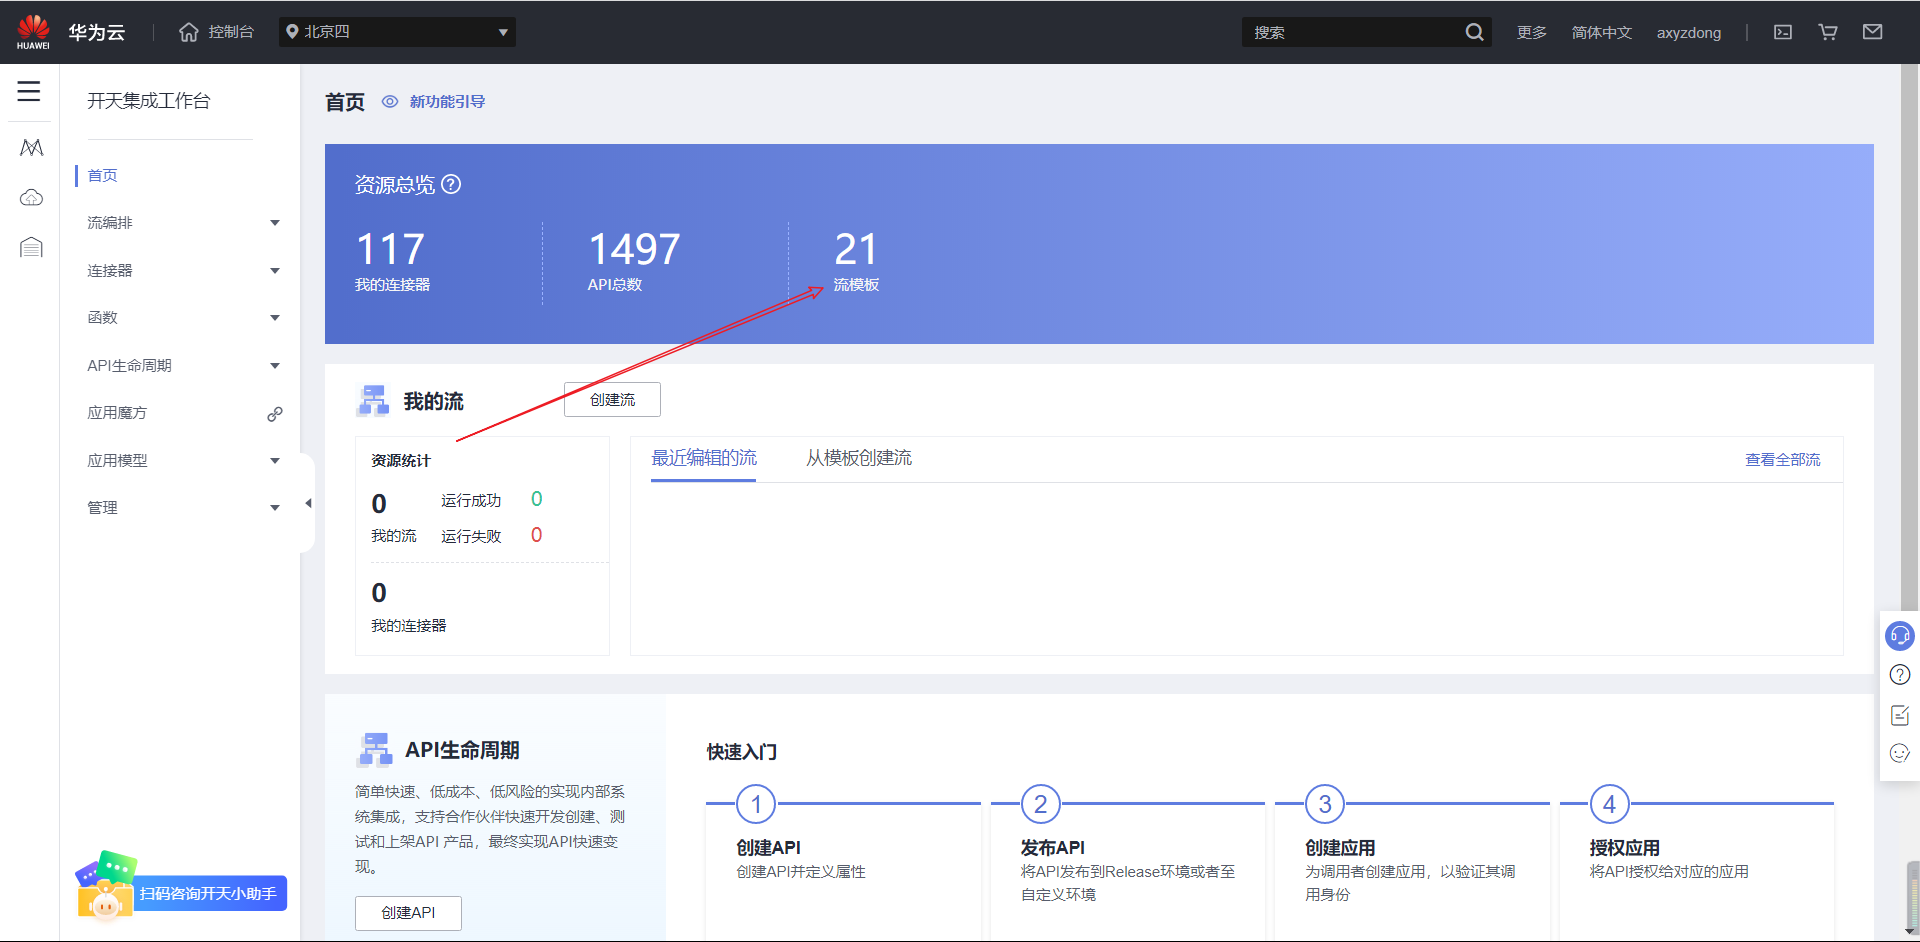Screen dimensions: 1920x942
Task: Open 应用魔方 in the sidebar
Action: (117, 413)
